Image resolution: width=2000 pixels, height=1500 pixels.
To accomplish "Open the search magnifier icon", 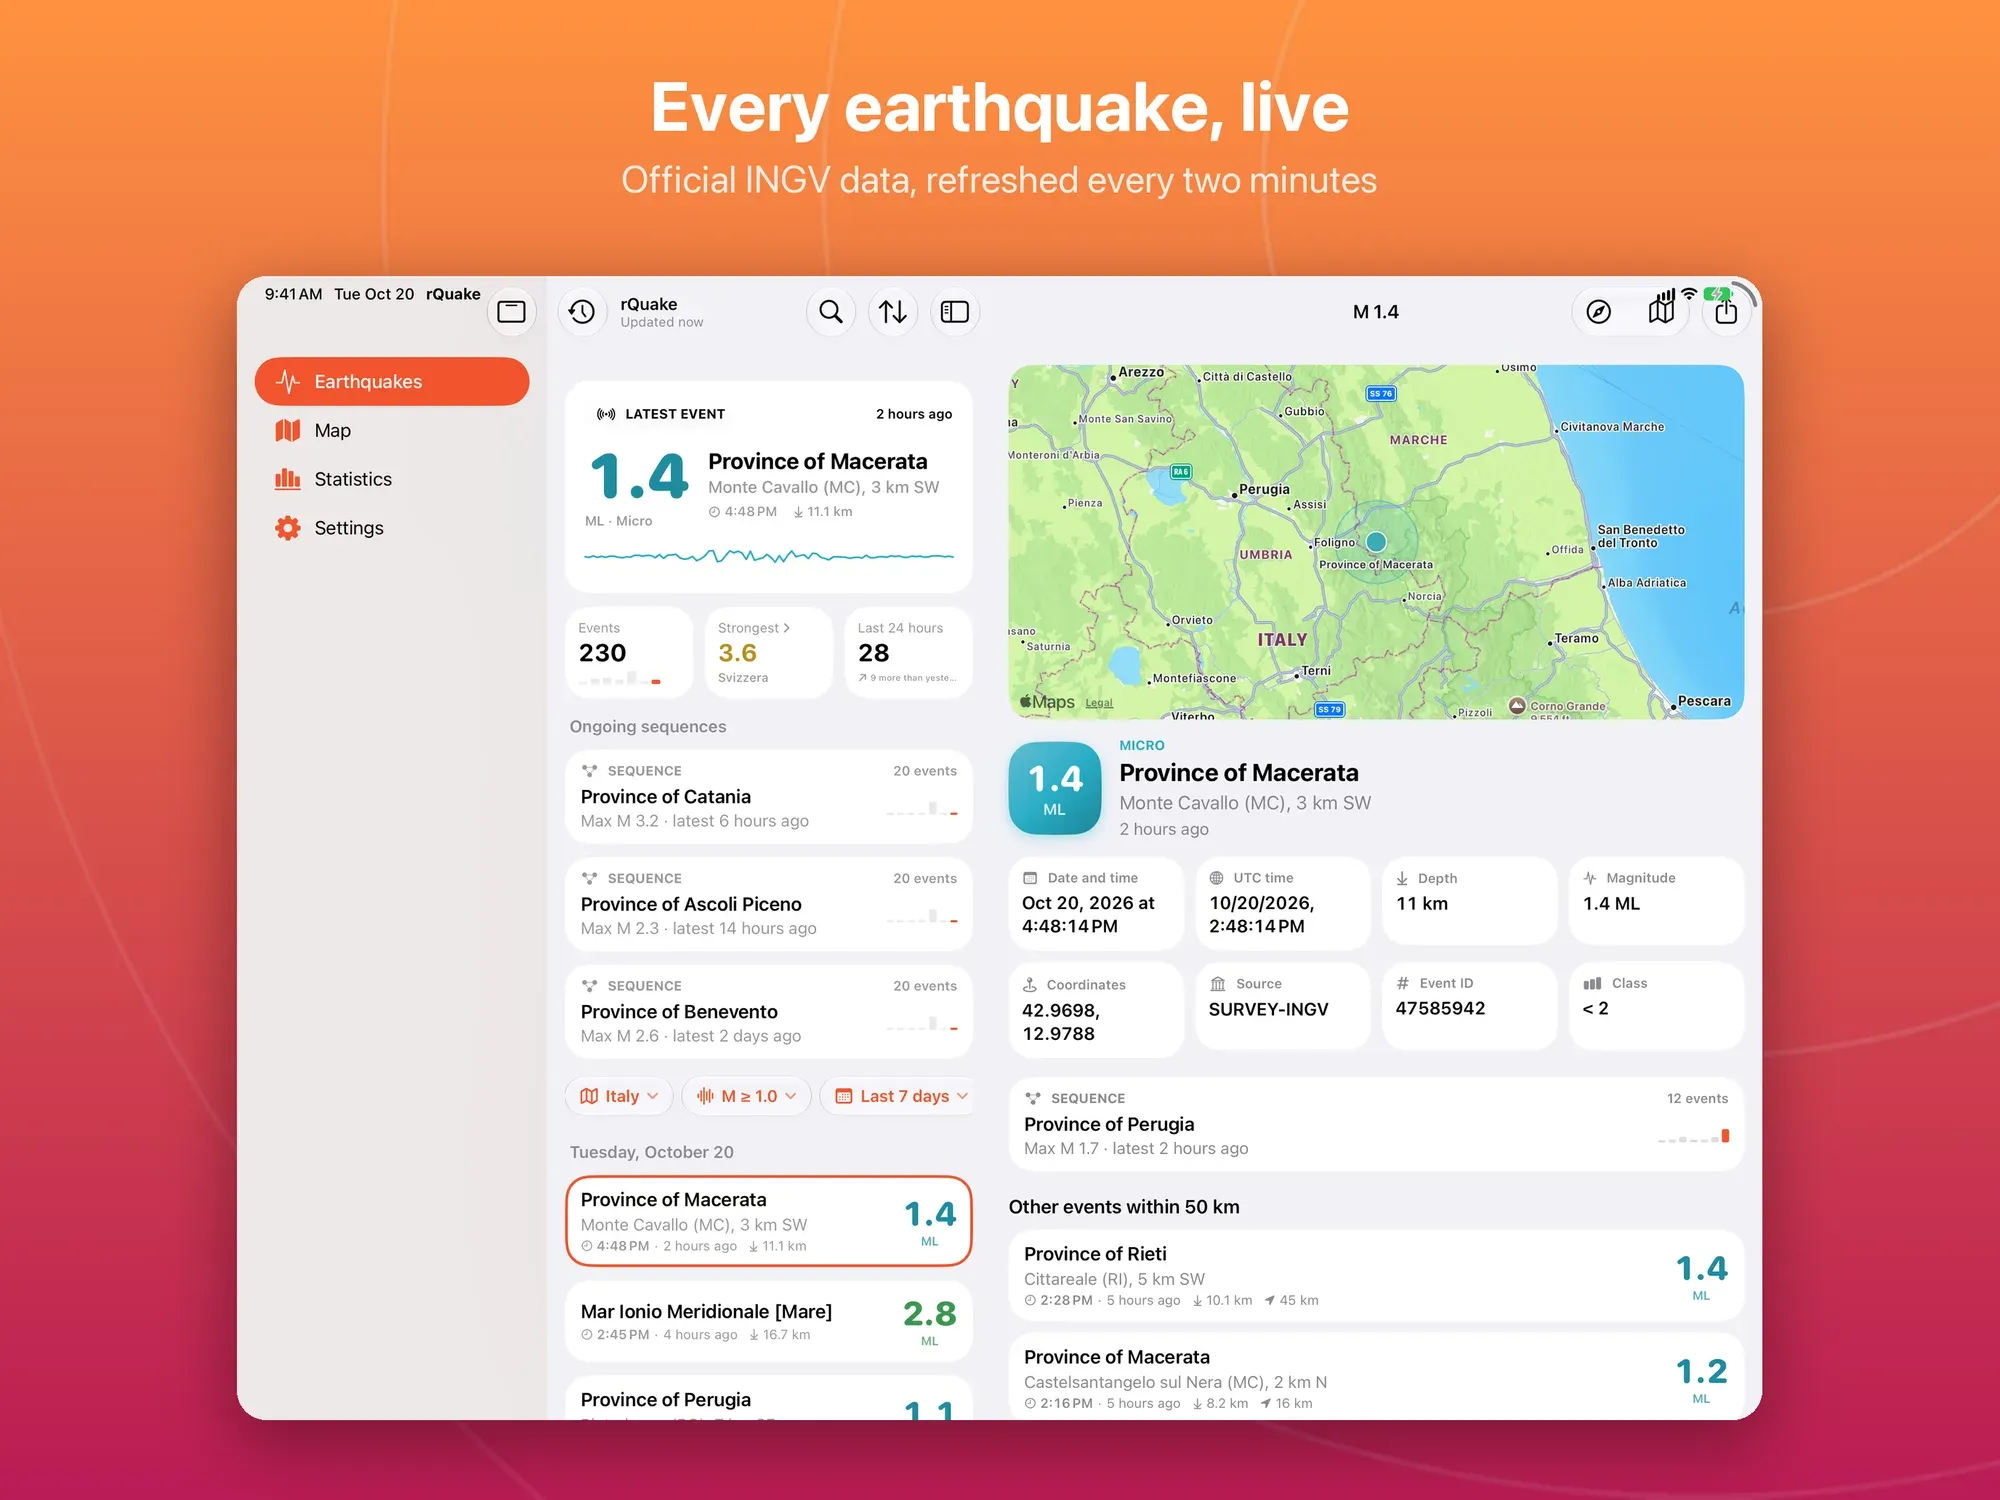I will click(x=831, y=312).
